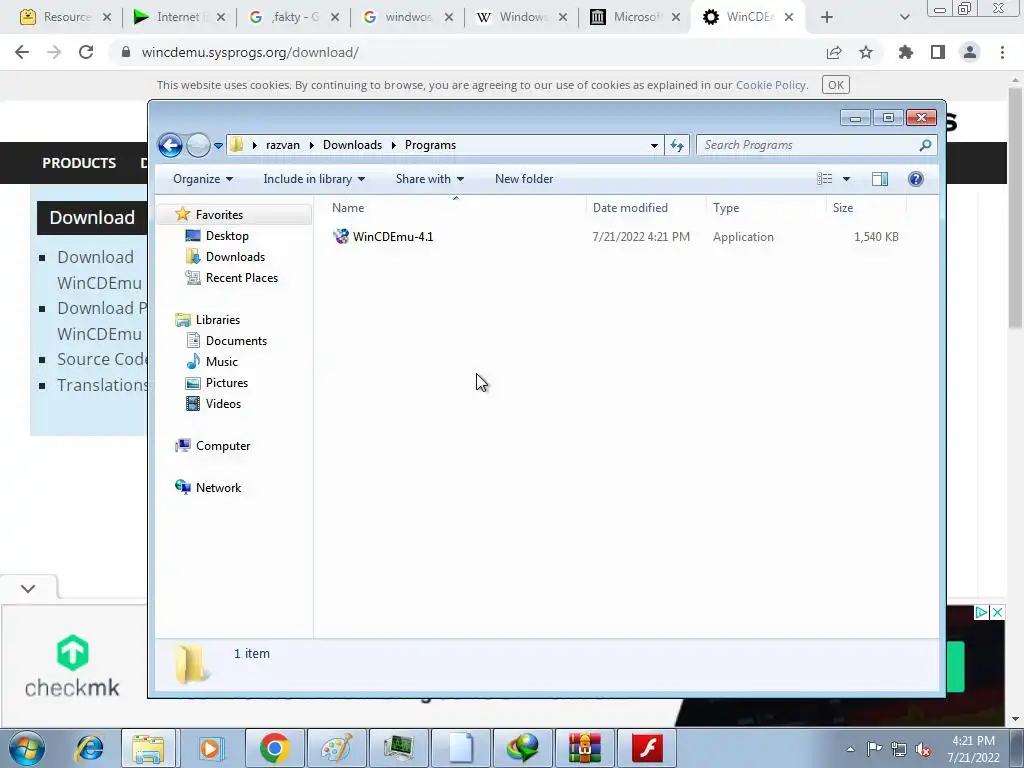Open the recent pages dropdown beside the forward arrow
The width and height of the screenshot is (1024, 768).
[x=218, y=146]
